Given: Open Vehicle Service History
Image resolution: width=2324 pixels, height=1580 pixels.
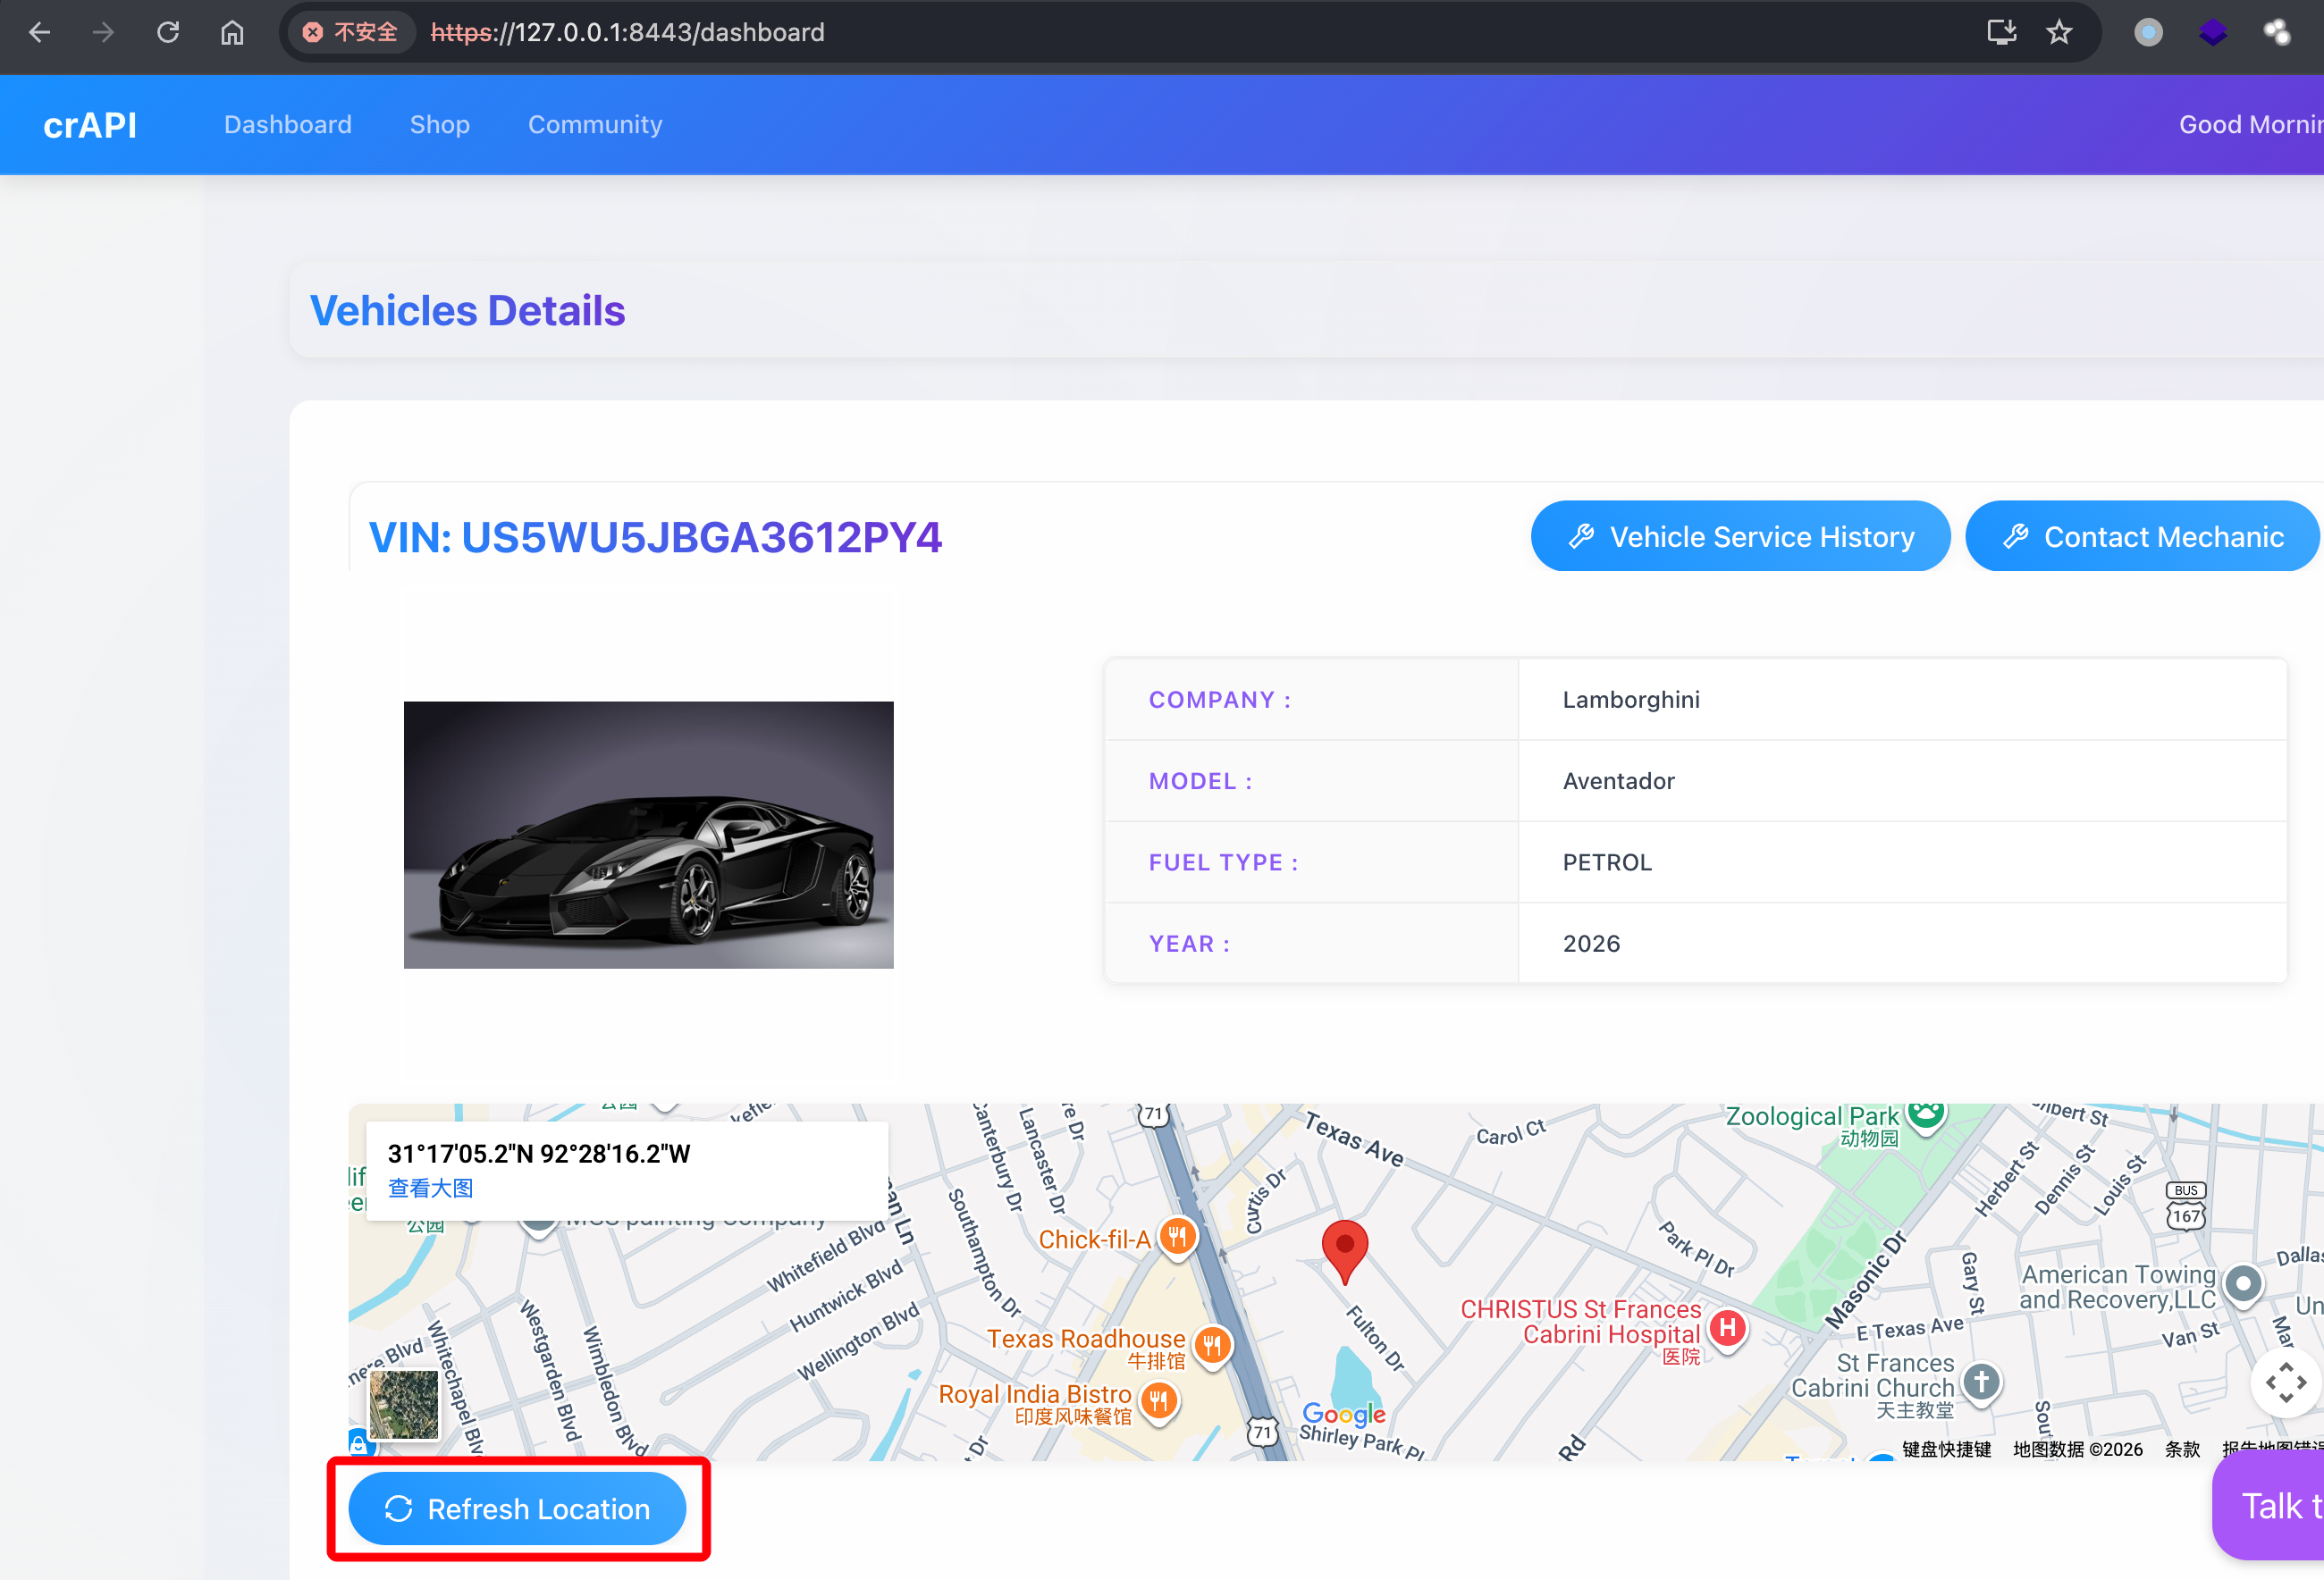Looking at the screenshot, I should click(x=1740, y=537).
